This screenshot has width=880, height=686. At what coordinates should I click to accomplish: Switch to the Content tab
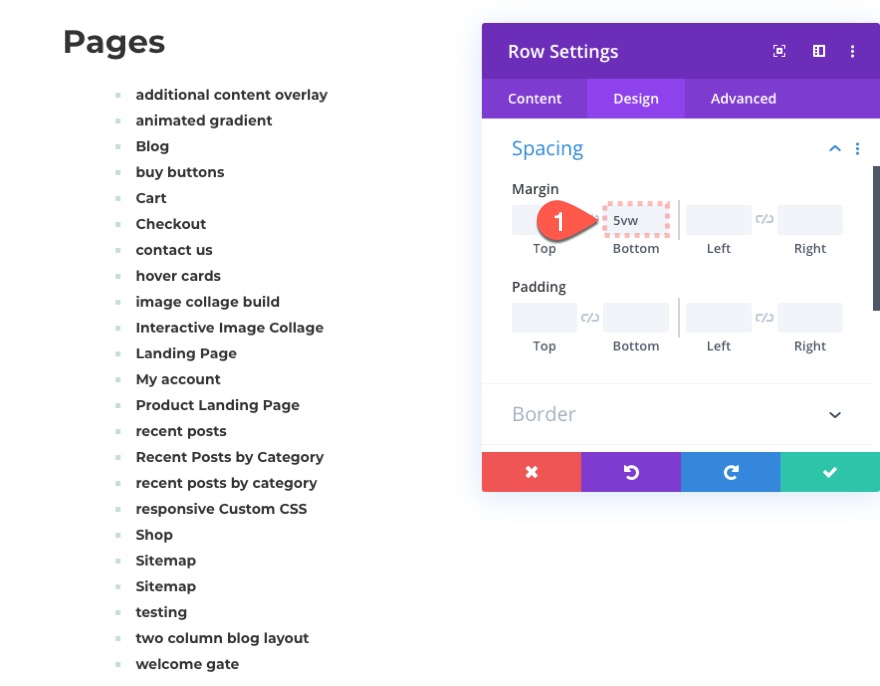pos(534,98)
